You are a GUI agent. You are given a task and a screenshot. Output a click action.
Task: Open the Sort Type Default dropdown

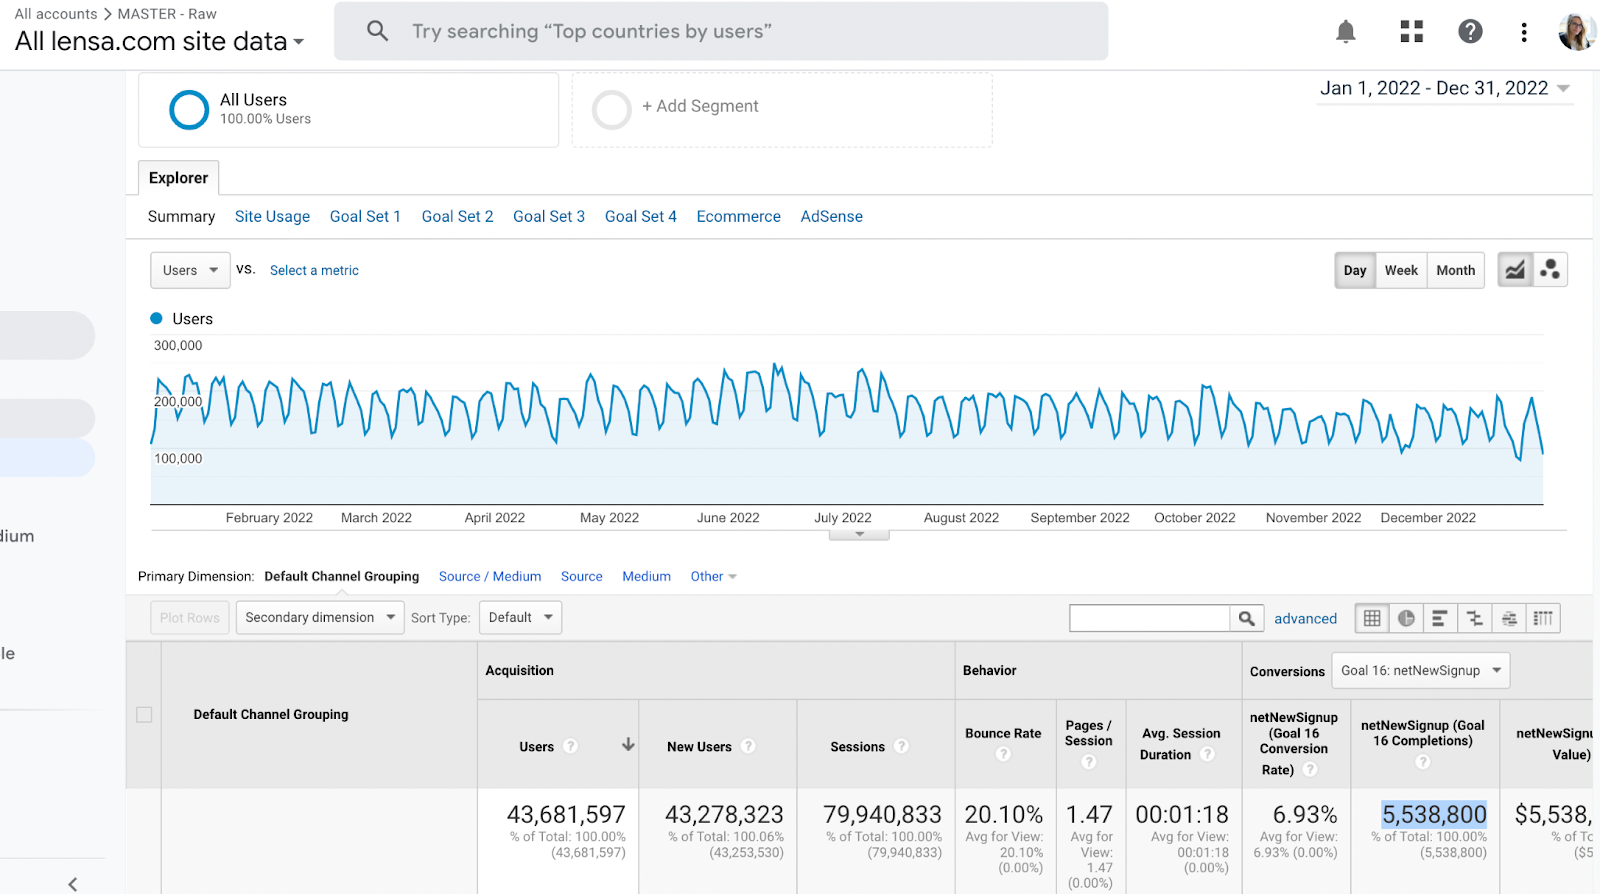[x=520, y=617]
